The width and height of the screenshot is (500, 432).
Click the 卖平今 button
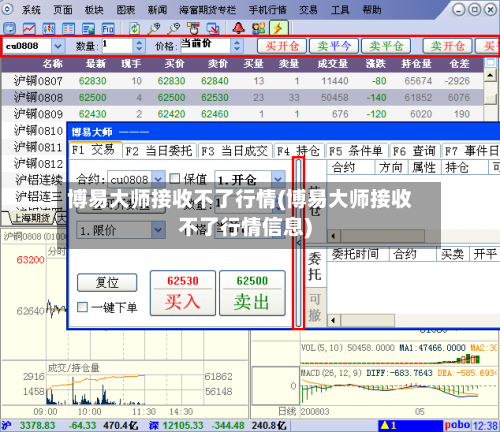[x=334, y=46]
